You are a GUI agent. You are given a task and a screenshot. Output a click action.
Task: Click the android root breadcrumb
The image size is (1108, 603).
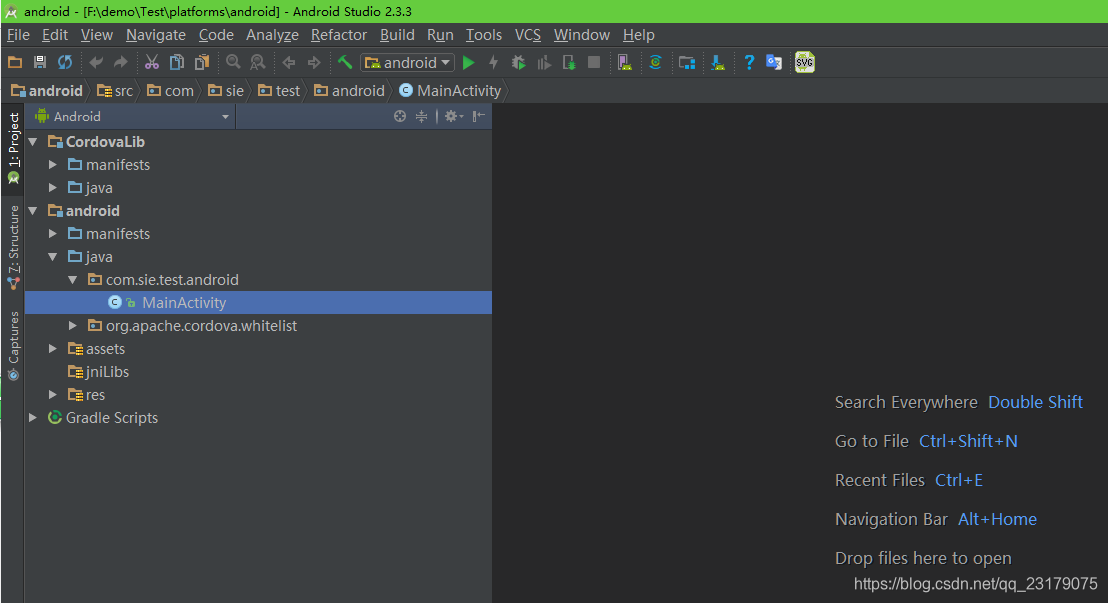click(x=47, y=91)
